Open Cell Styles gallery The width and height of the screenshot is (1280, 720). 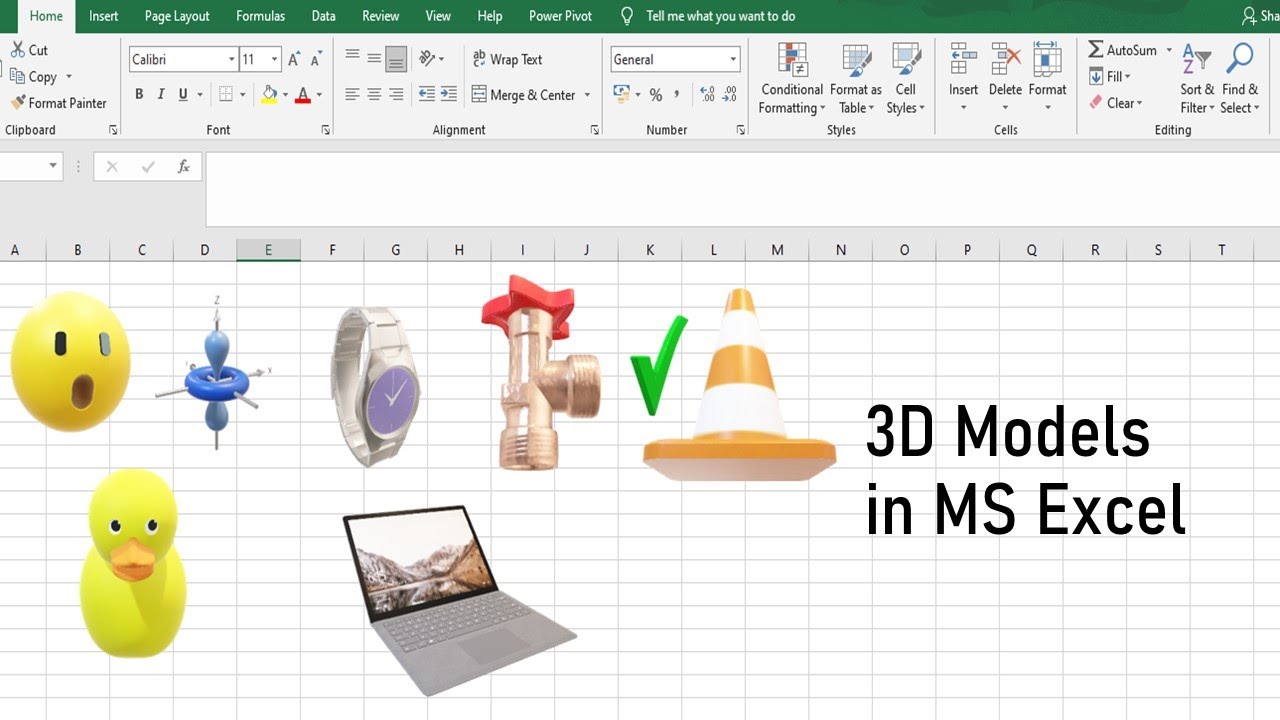(x=906, y=79)
